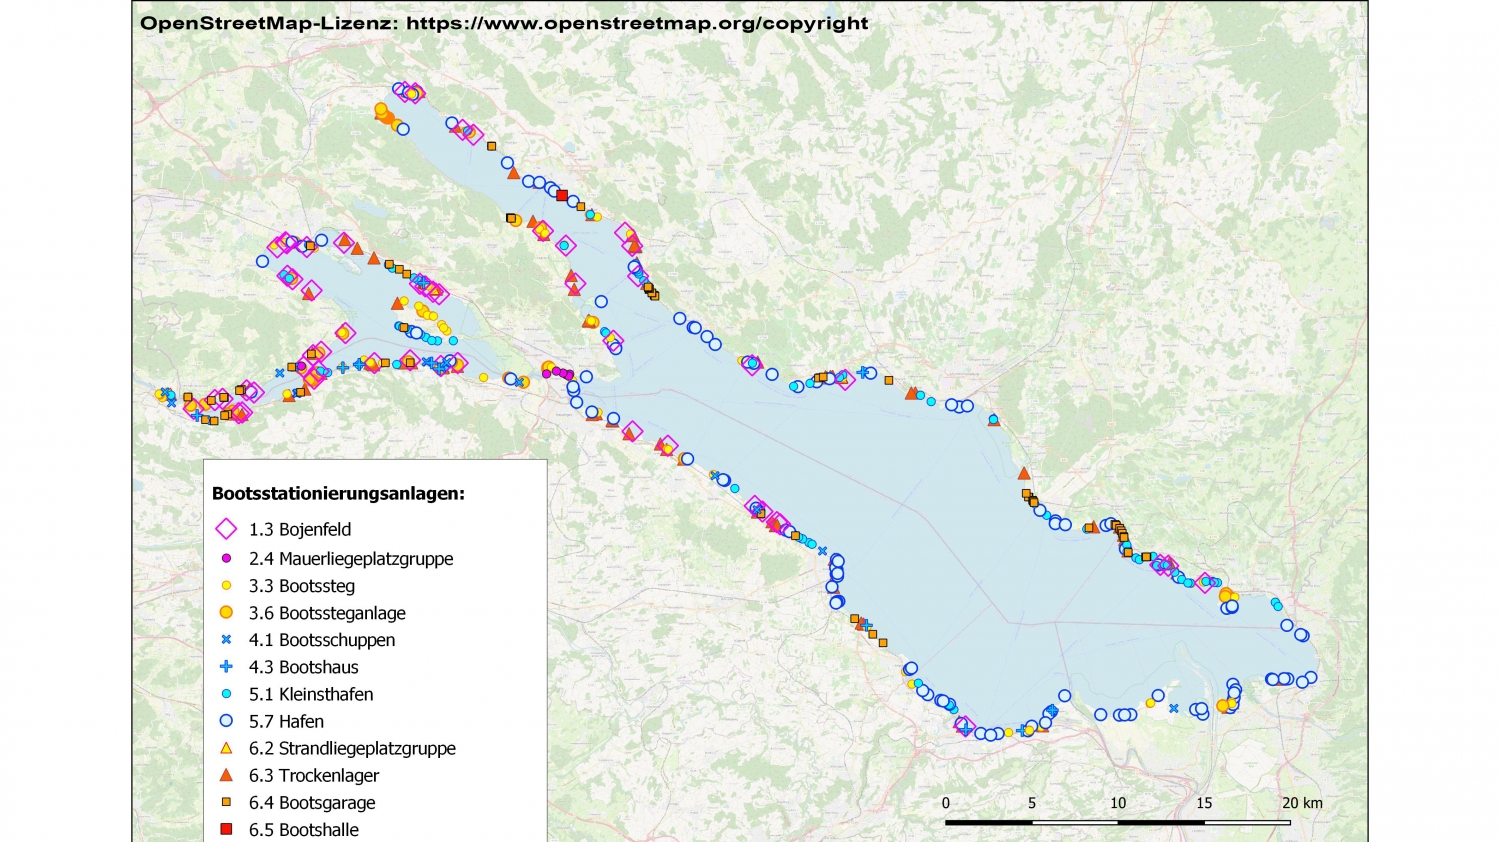Click the '20 km' scale bar label
The width and height of the screenshot is (1500, 842).
coord(1303,803)
